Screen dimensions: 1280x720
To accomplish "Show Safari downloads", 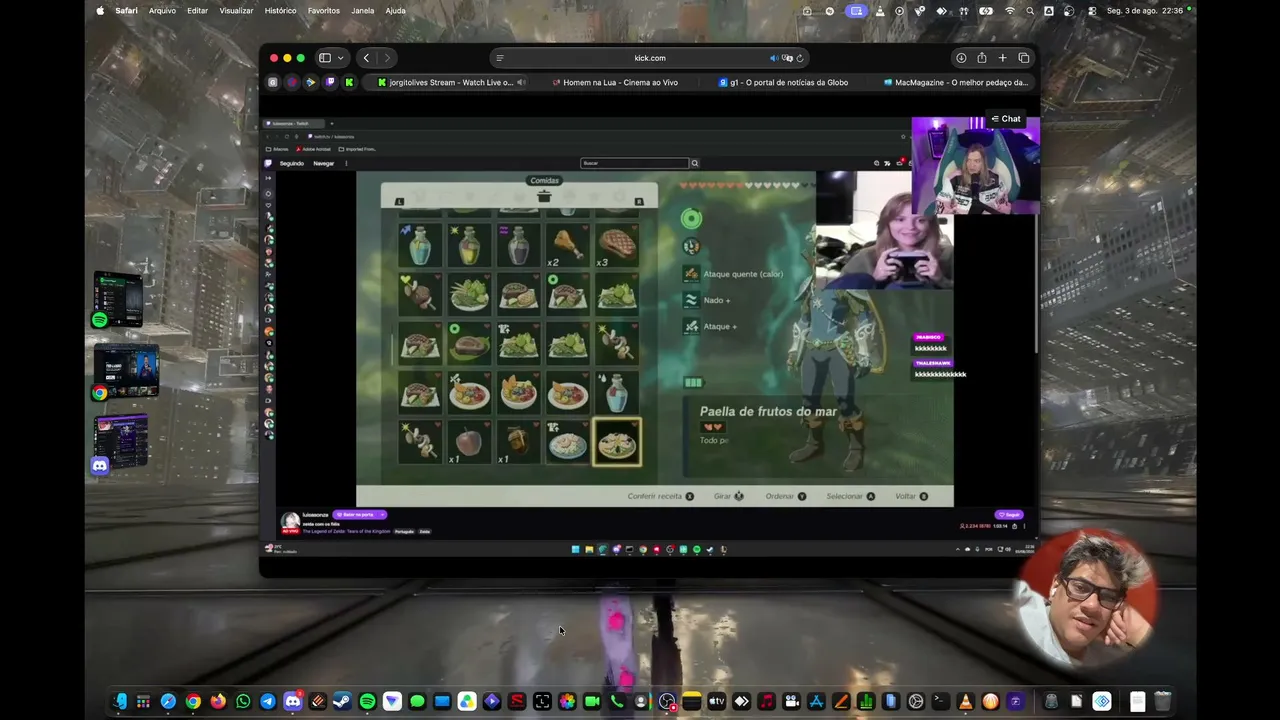I will click(961, 58).
